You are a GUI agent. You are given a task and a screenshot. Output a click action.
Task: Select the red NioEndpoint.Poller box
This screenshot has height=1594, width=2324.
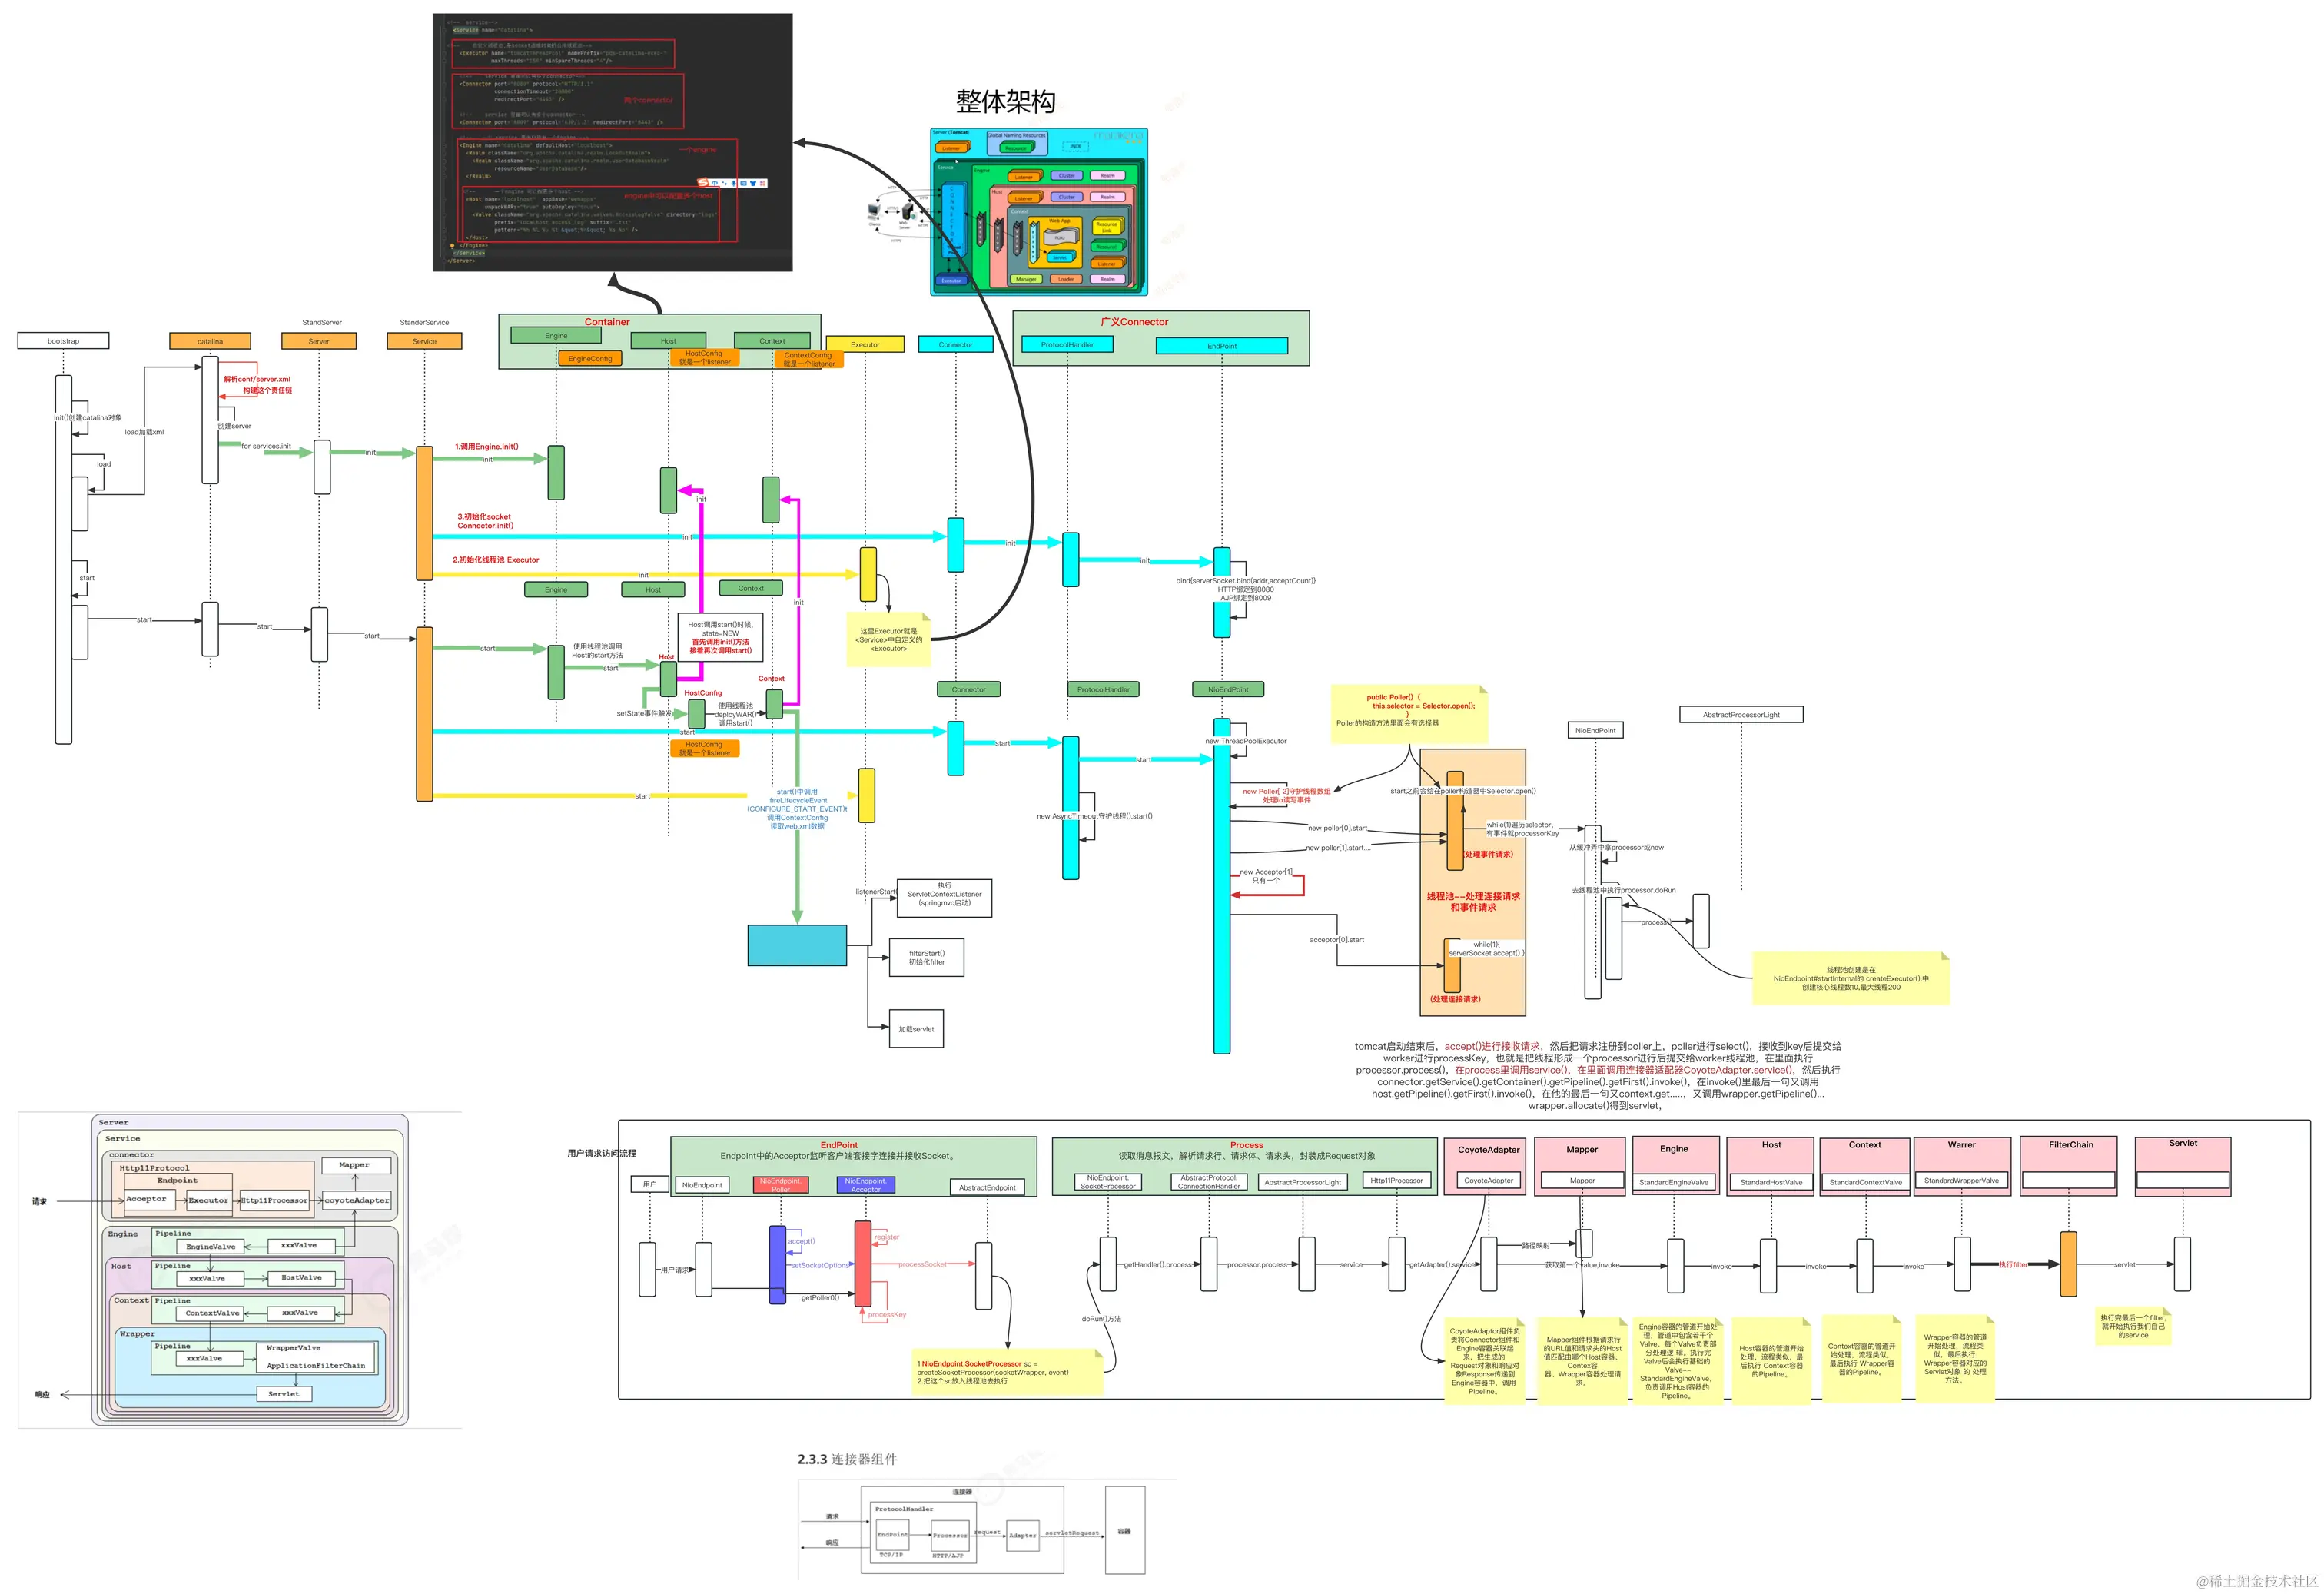[780, 1185]
